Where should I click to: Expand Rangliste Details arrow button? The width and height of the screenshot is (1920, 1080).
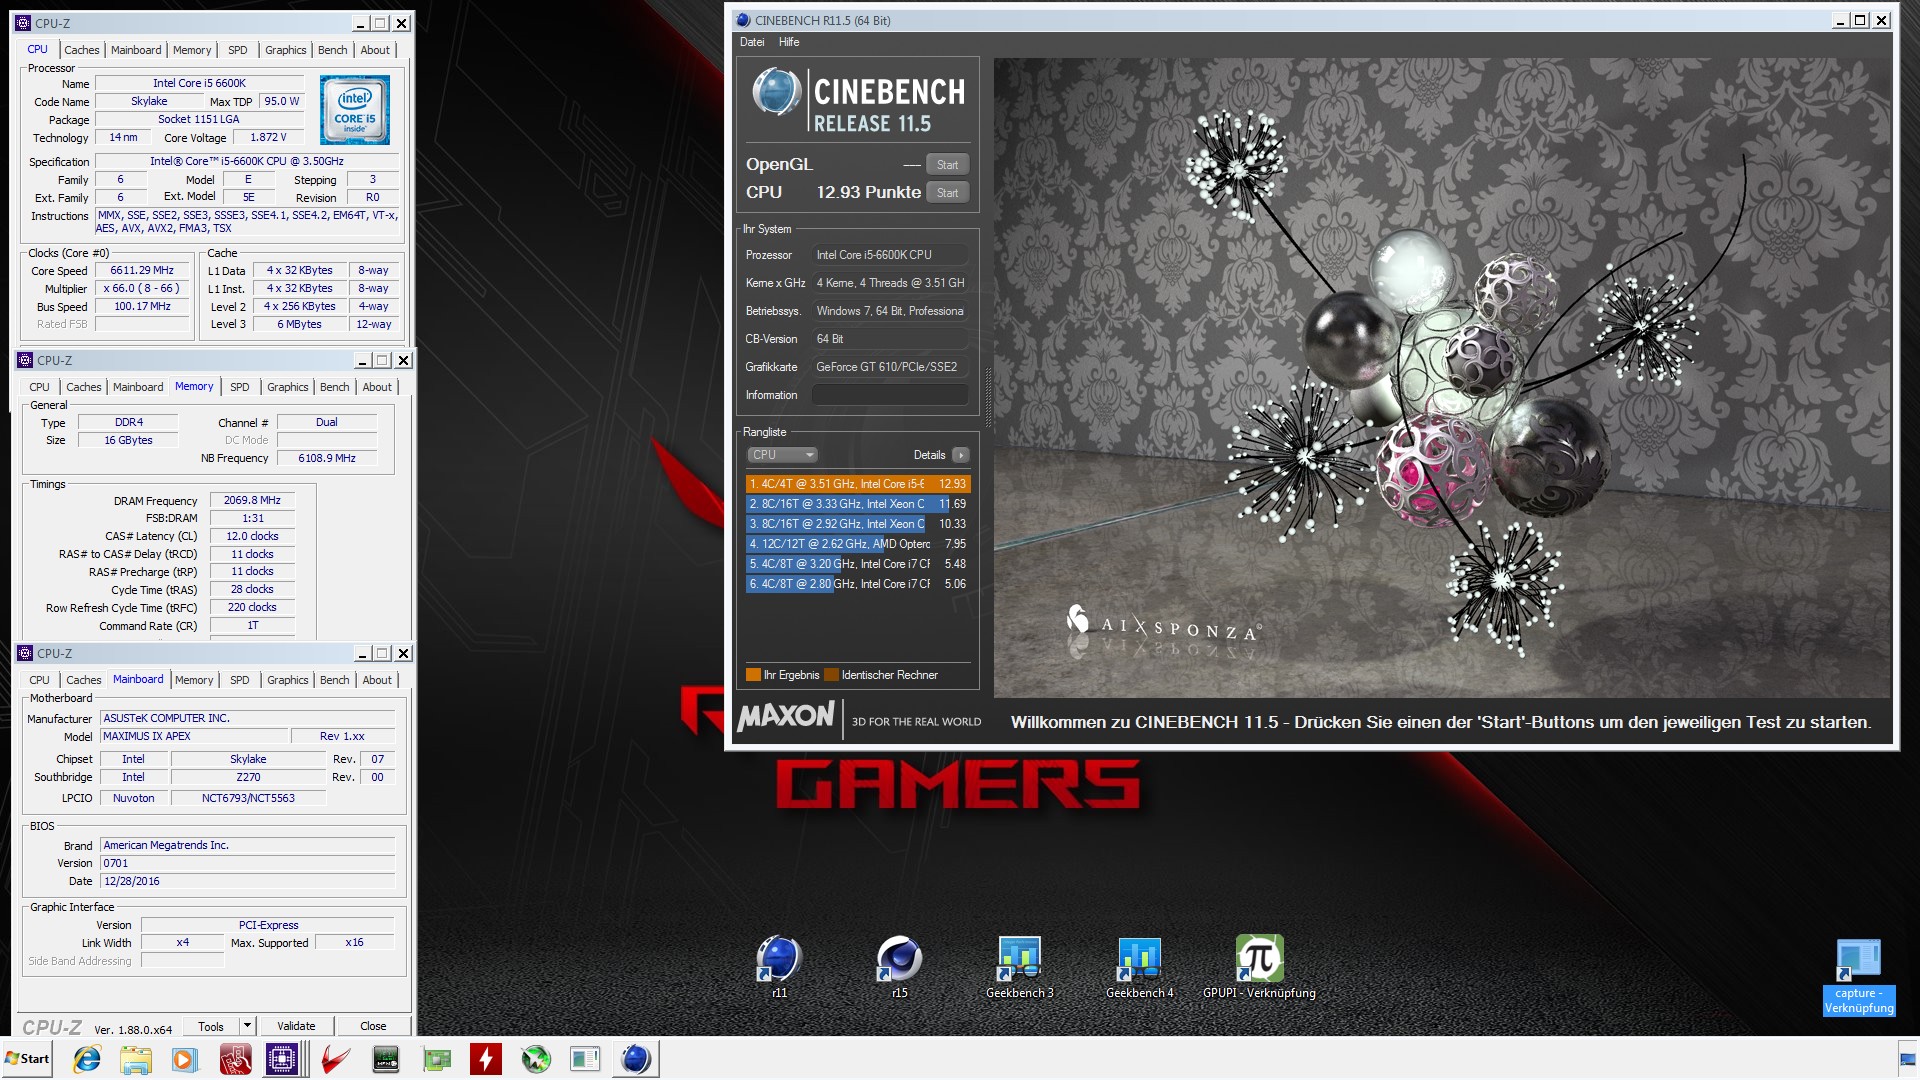pyautogui.click(x=960, y=455)
